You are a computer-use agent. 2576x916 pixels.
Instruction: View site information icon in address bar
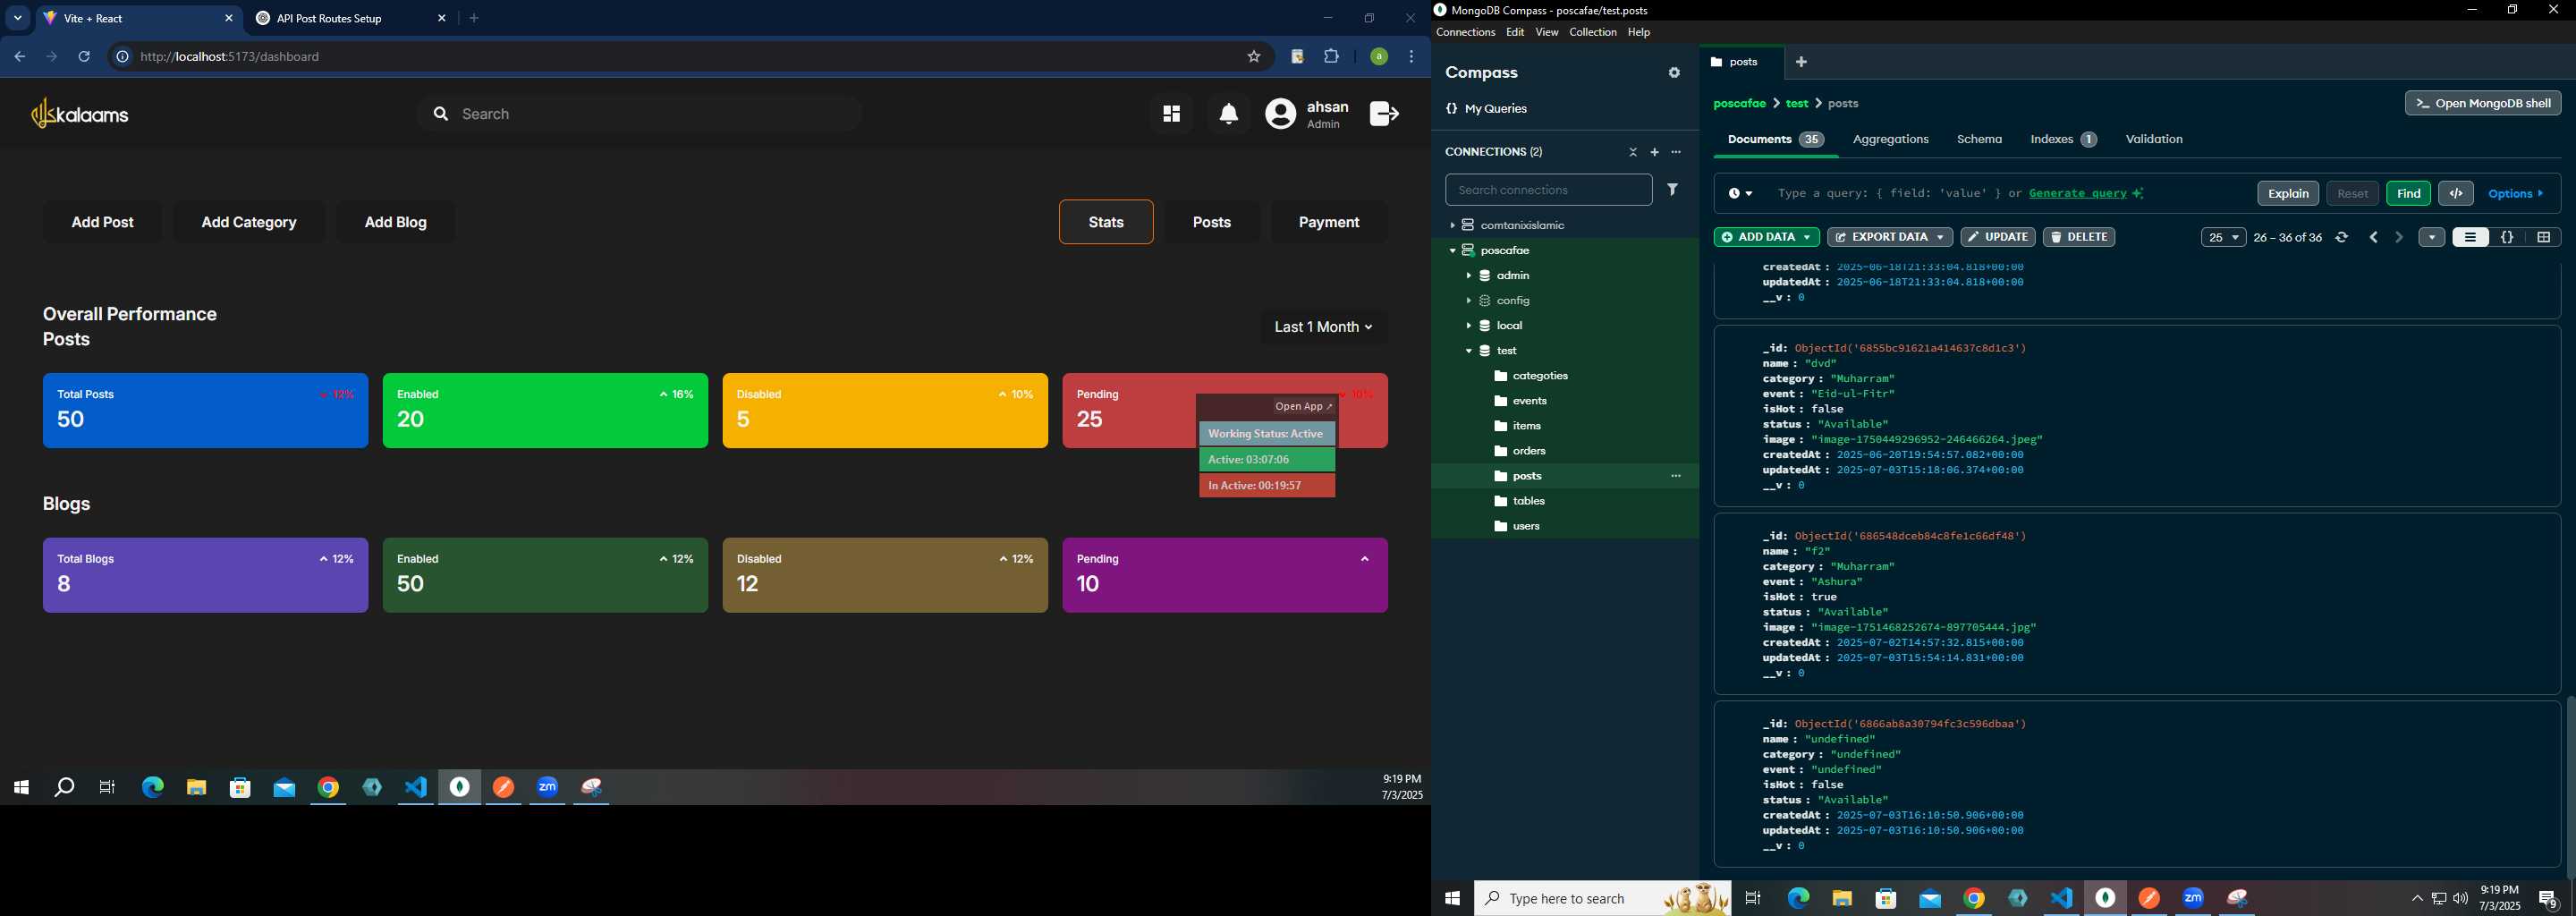[x=122, y=57]
